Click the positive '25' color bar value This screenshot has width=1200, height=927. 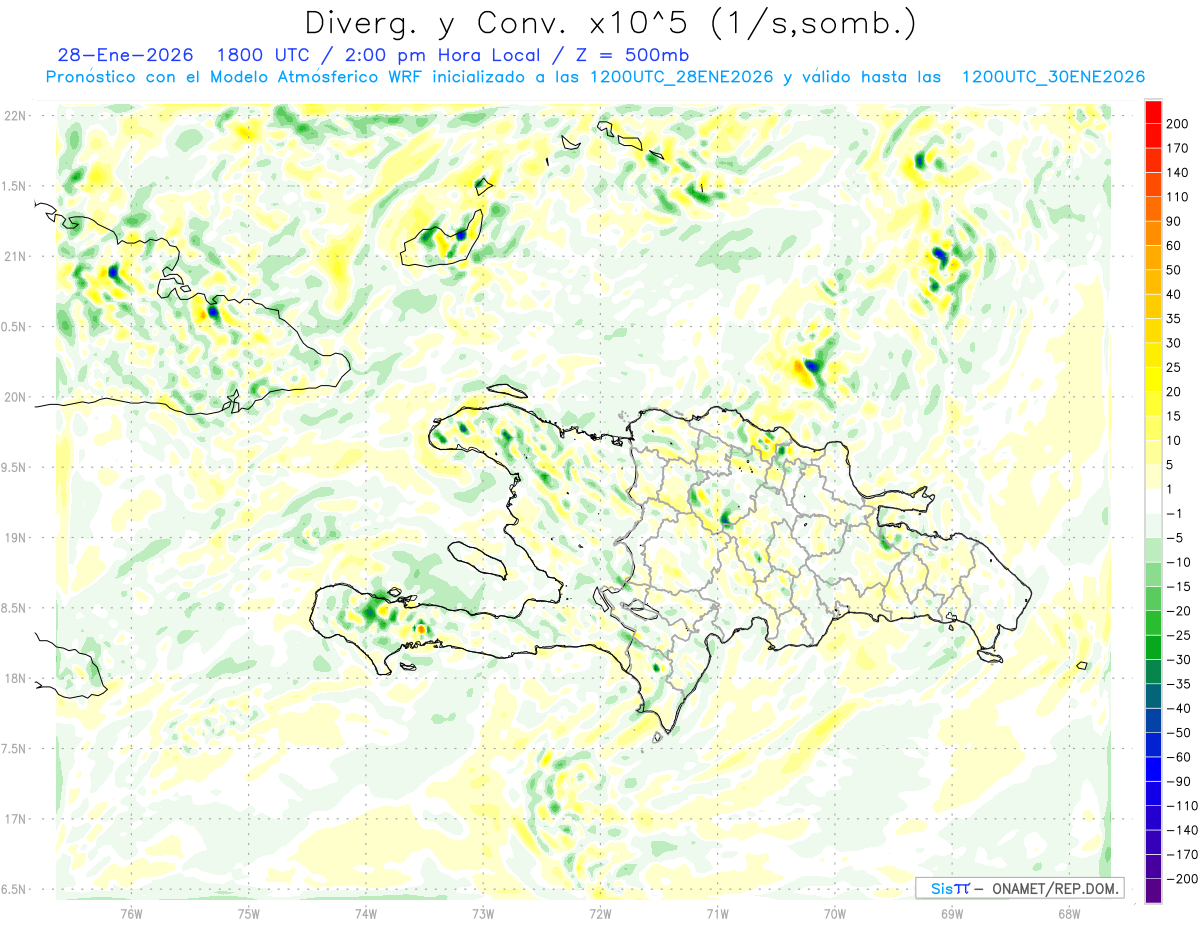click(1174, 368)
